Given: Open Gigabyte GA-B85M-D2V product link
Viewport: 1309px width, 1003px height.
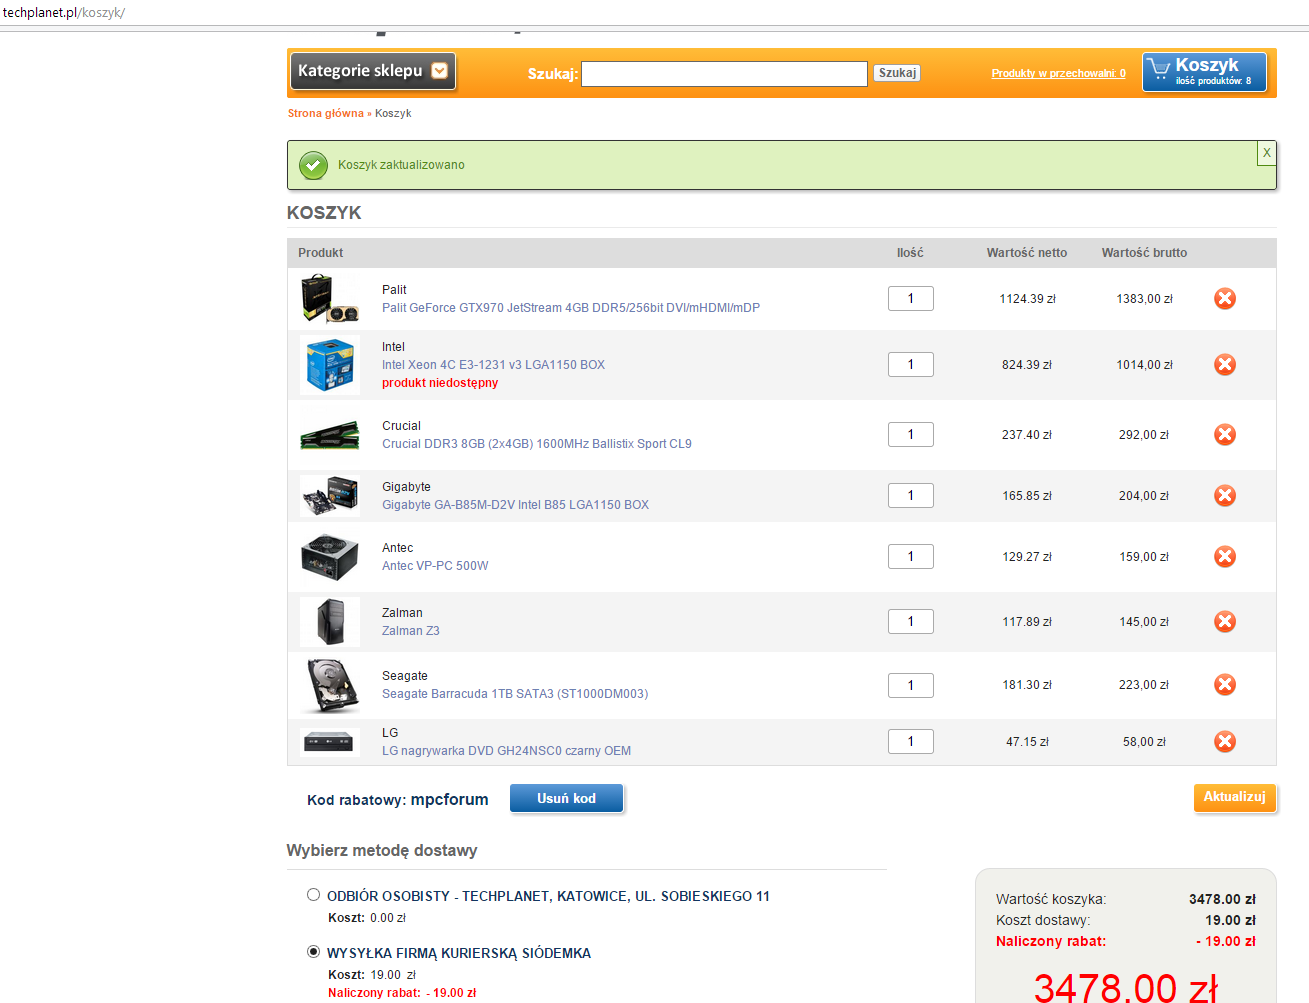Looking at the screenshot, I should [x=515, y=505].
